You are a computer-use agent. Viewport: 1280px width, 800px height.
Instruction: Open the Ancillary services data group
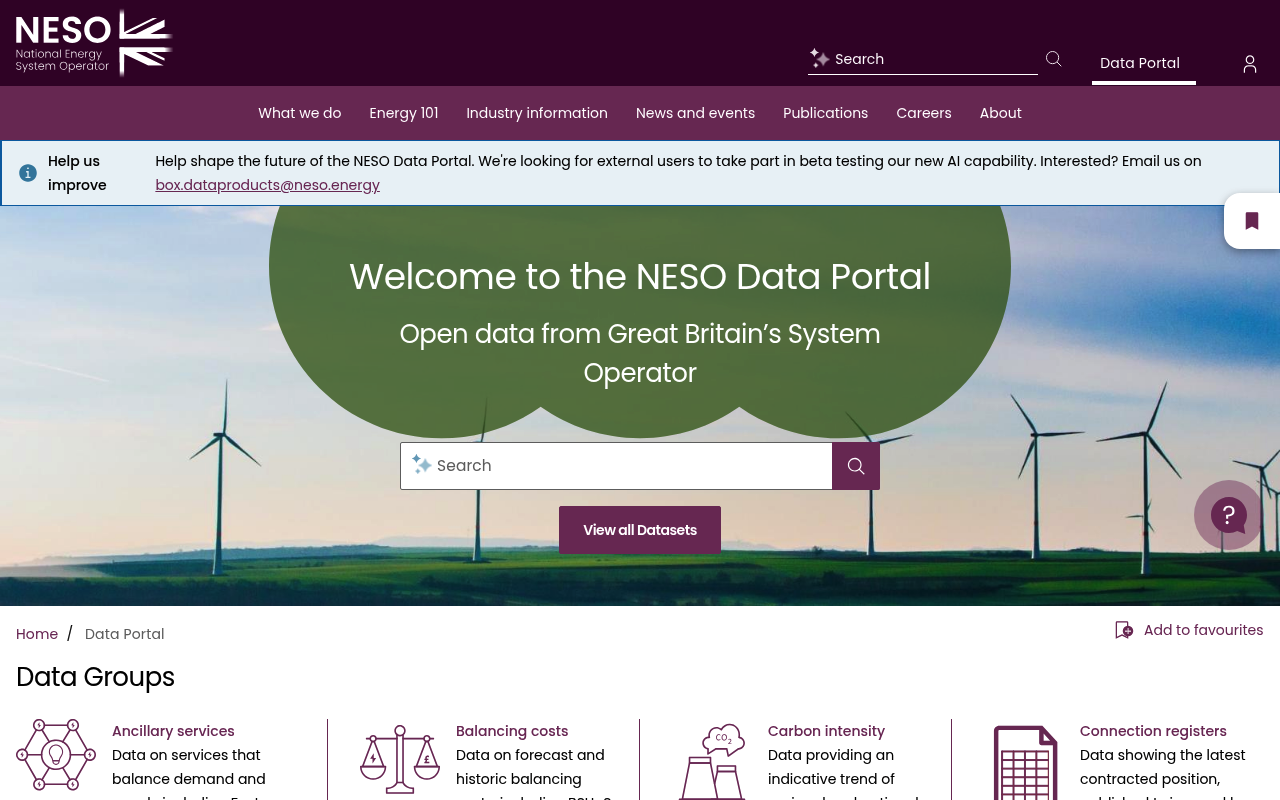click(x=173, y=731)
